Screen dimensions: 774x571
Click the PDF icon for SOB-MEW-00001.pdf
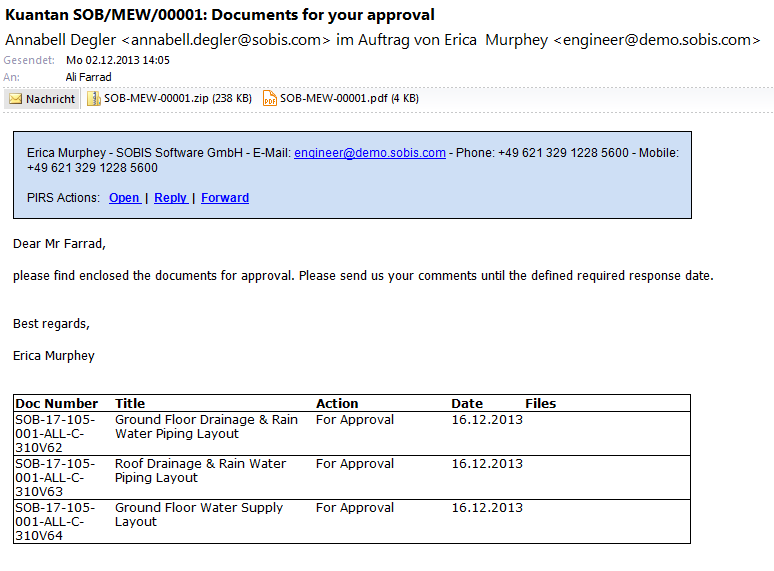point(270,99)
